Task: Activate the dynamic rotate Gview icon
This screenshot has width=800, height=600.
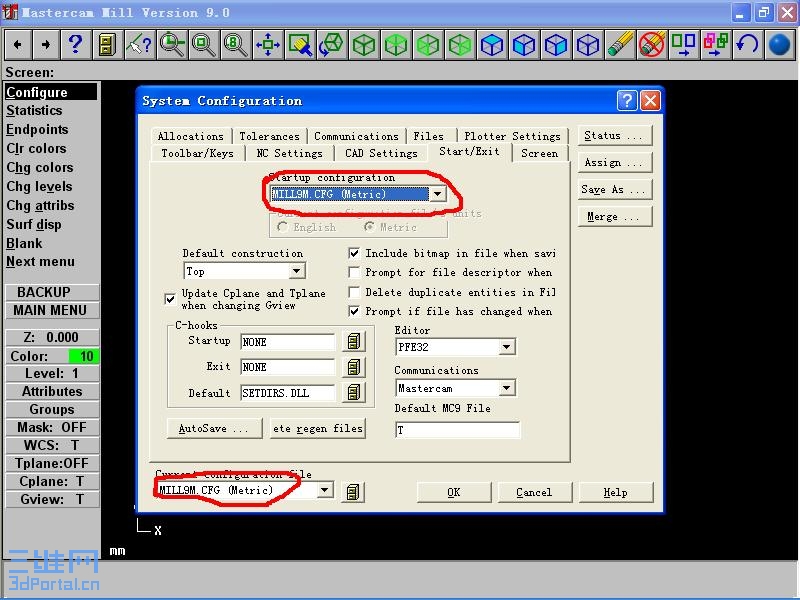Action: tap(332, 45)
